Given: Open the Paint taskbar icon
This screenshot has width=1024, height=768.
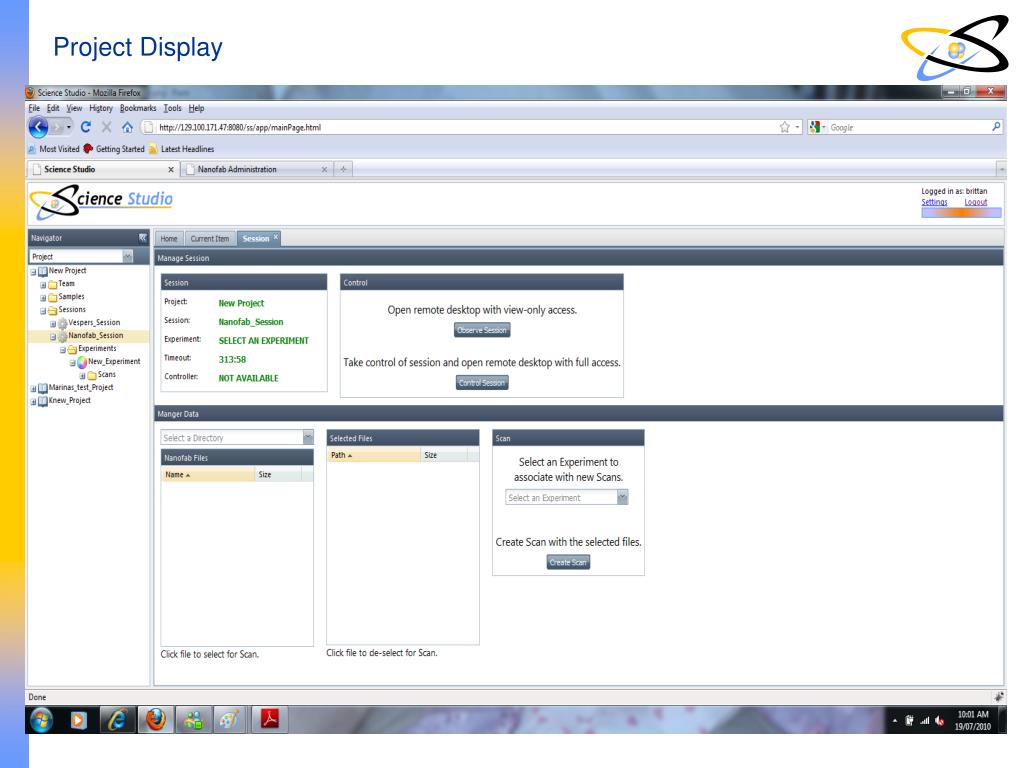Looking at the screenshot, I should click(230, 720).
